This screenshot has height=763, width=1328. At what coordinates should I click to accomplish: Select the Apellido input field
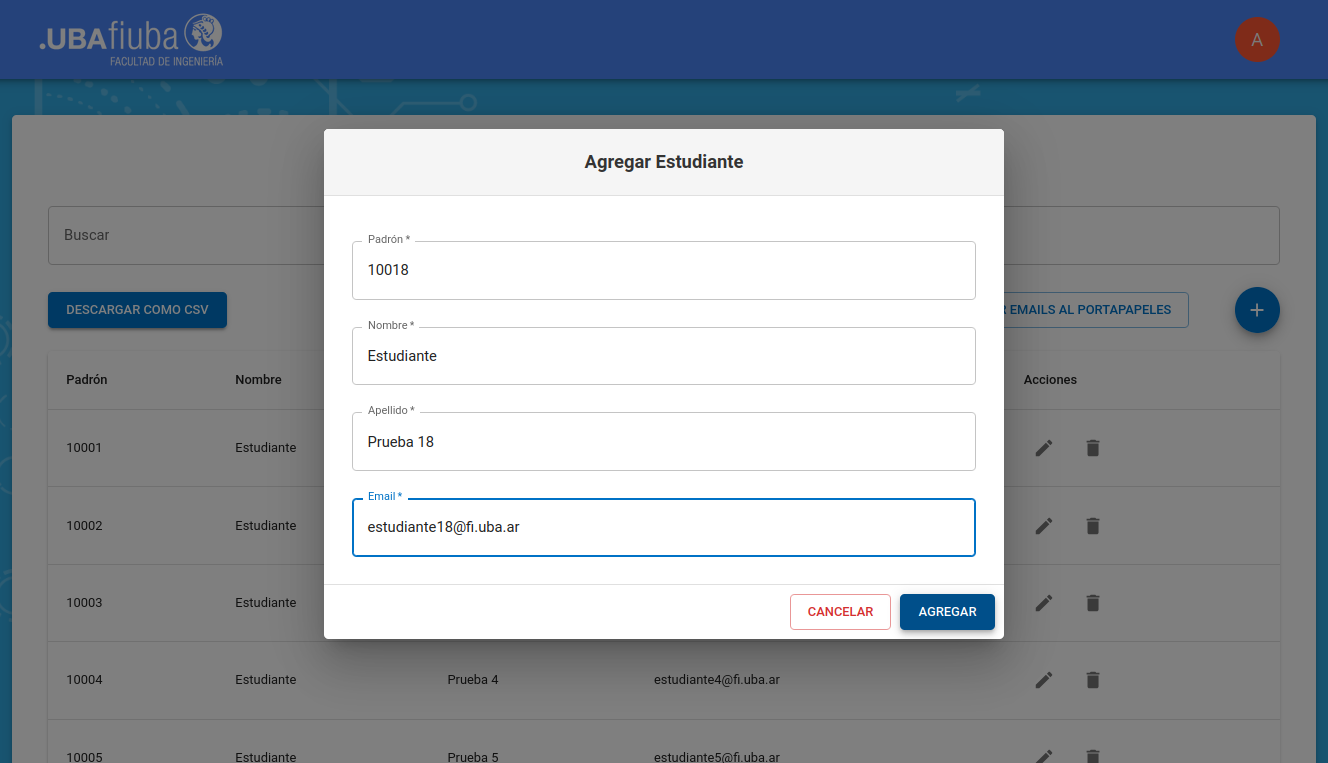click(663, 442)
